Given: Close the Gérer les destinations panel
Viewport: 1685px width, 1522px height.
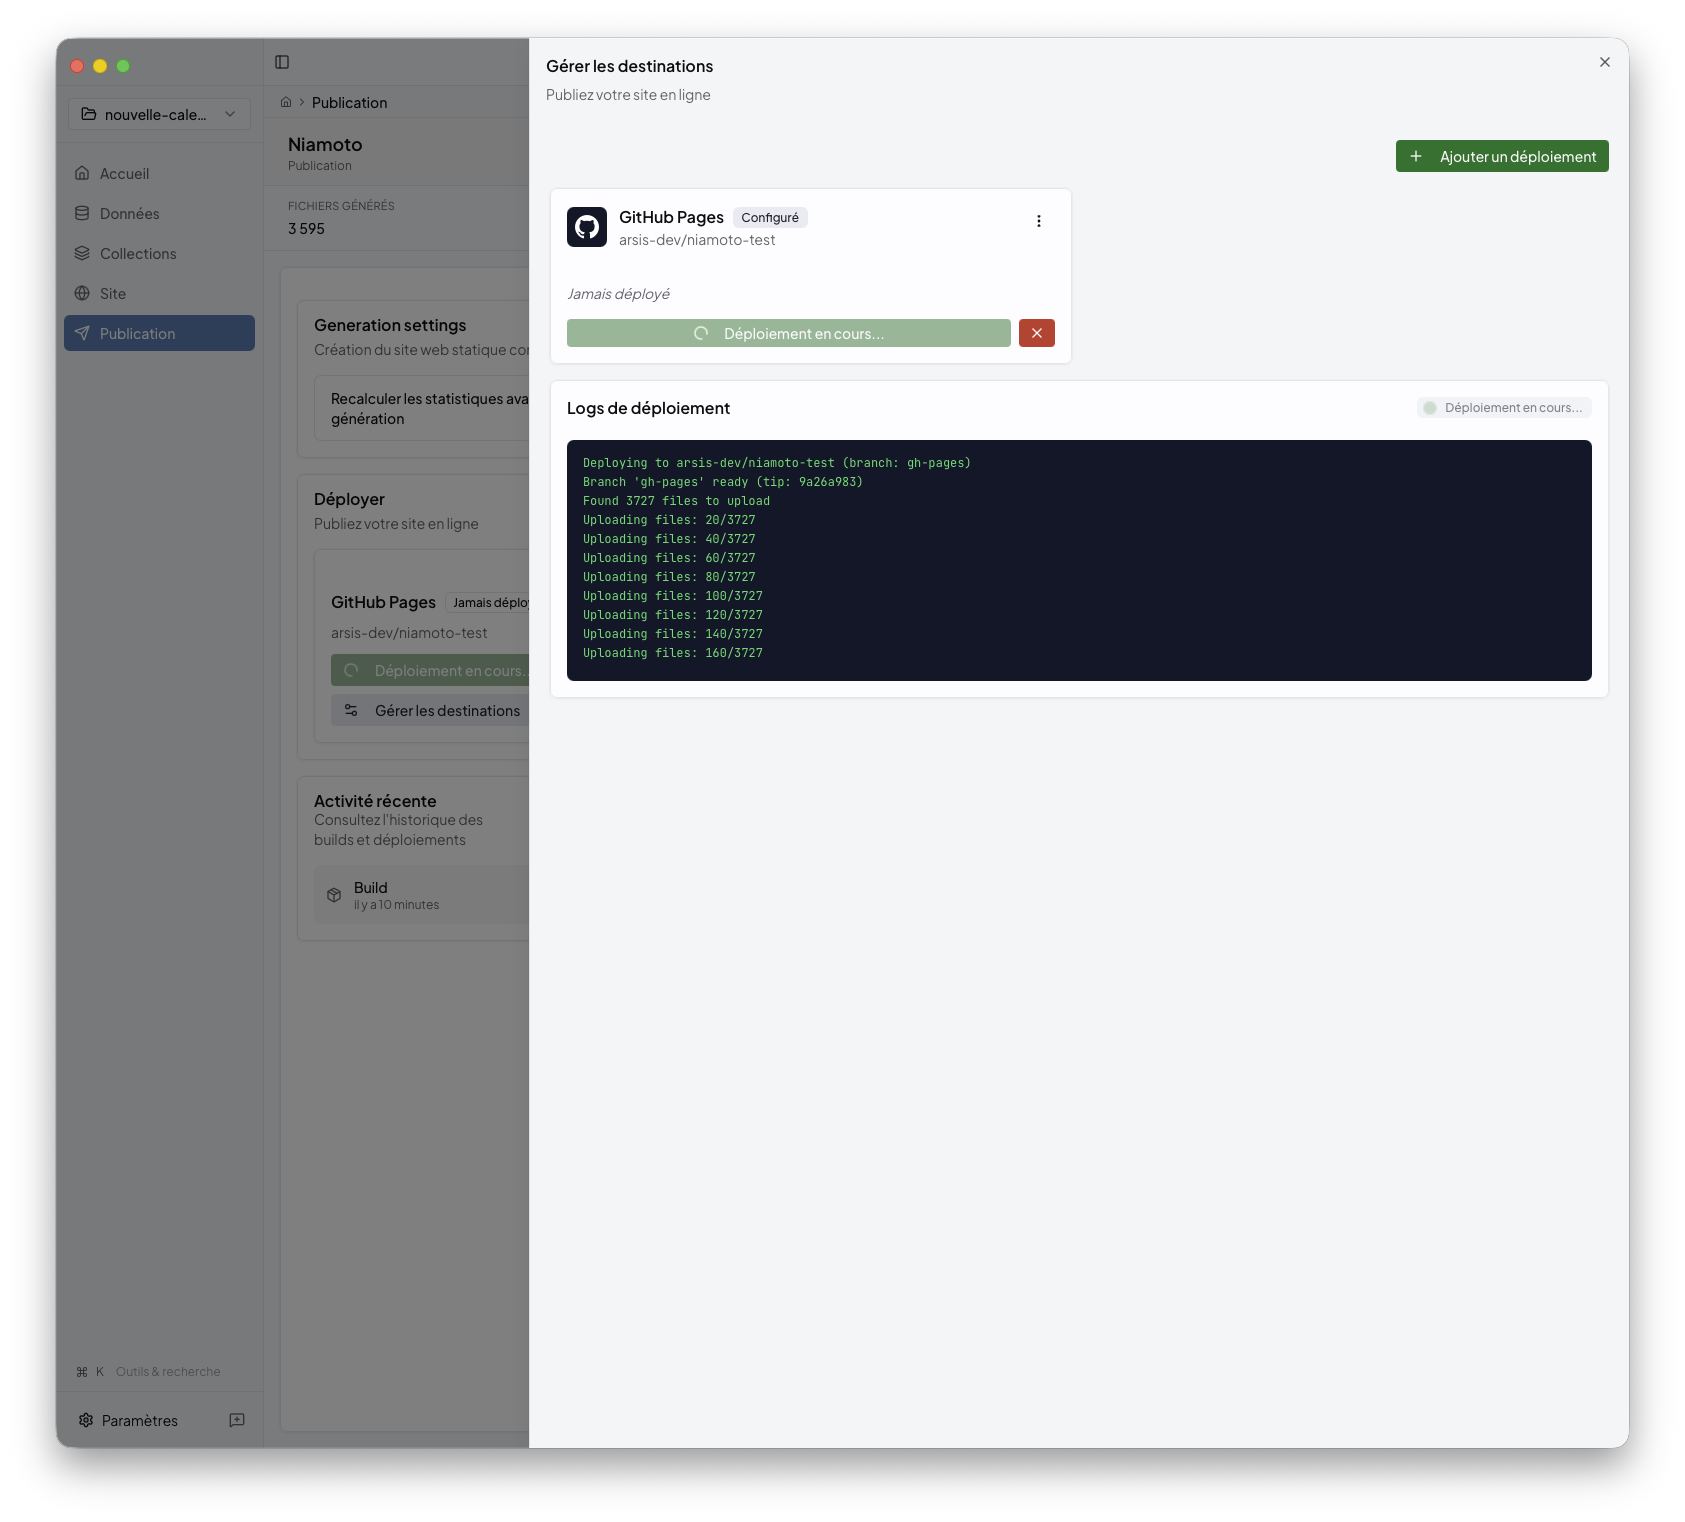Looking at the screenshot, I should tap(1604, 62).
